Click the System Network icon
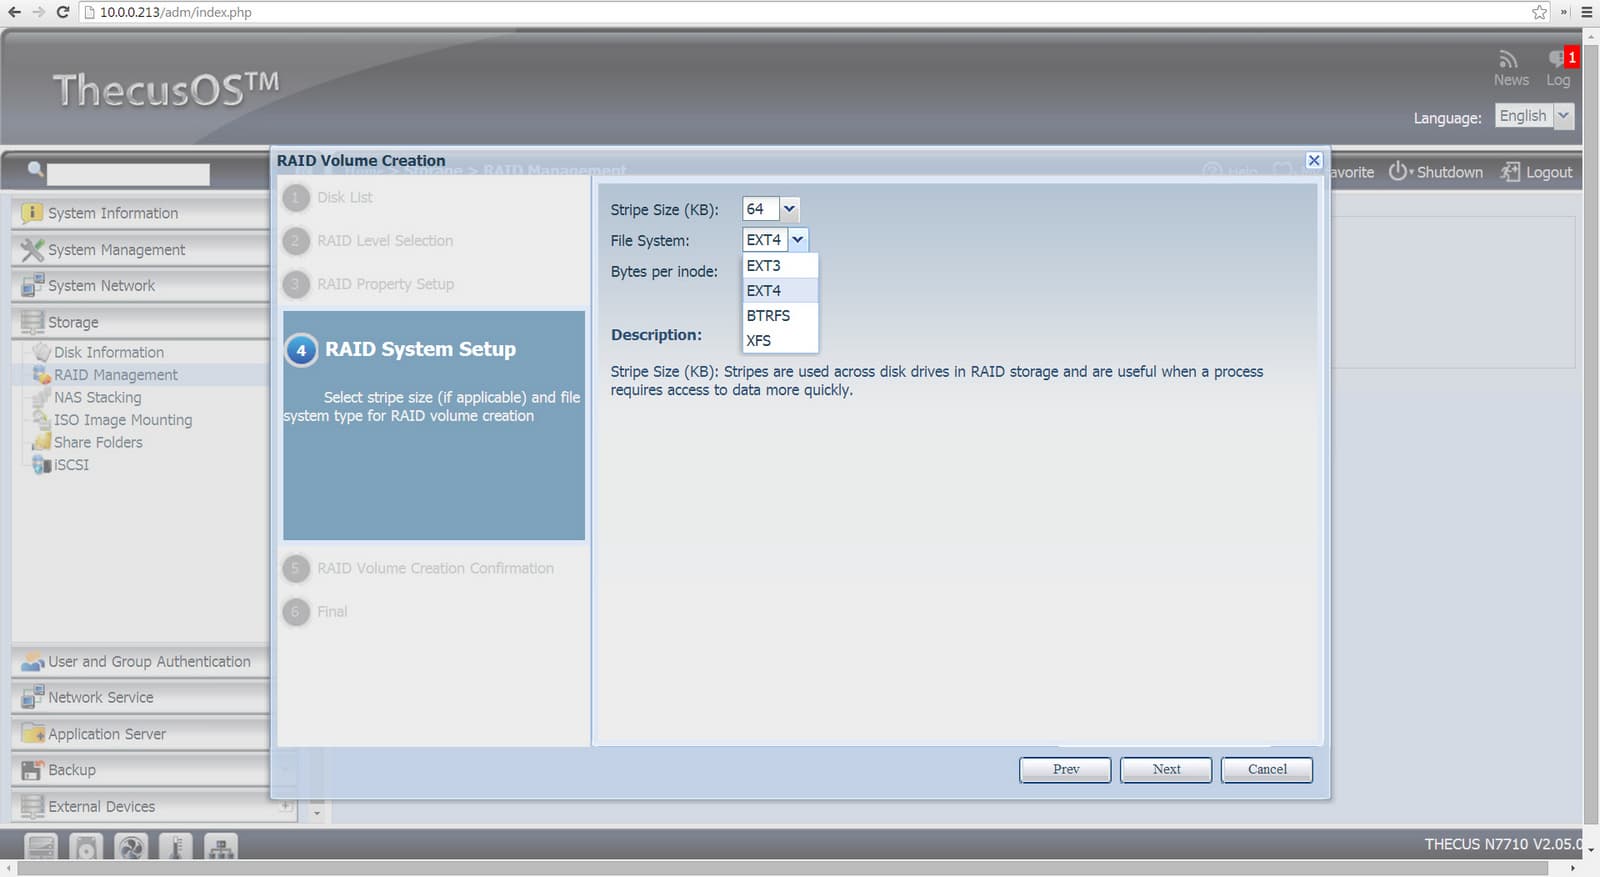 click(x=32, y=285)
